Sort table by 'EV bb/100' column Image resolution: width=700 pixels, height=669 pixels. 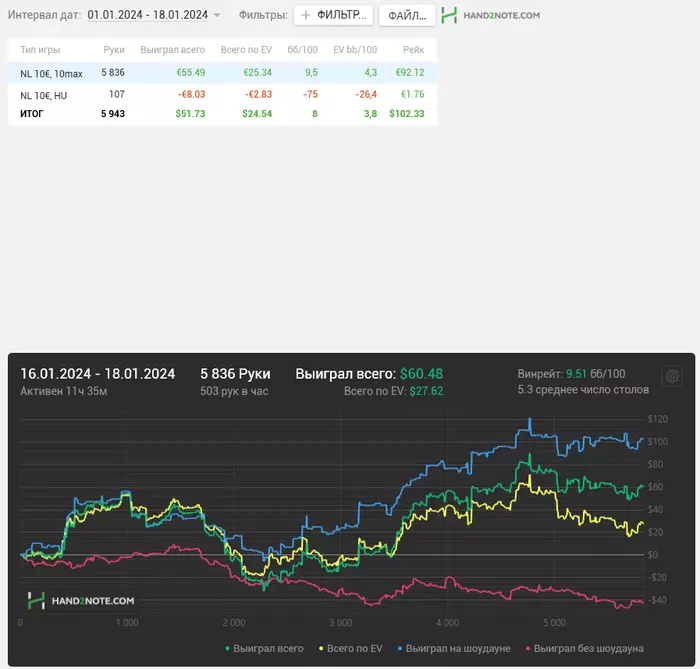click(354, 50)
